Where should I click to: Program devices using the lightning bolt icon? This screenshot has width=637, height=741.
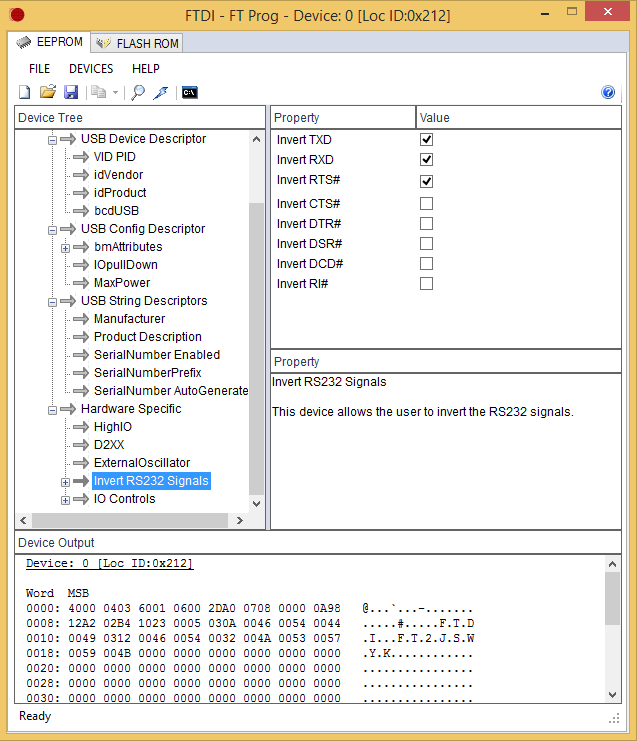[161, 93]
